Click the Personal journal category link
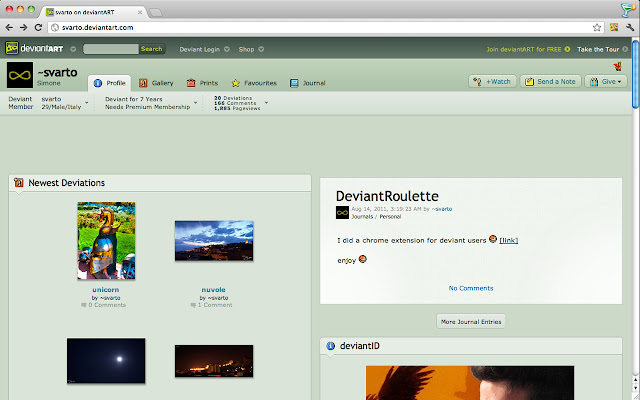Viewport: 640px width, 400px height. click(390, 216)
